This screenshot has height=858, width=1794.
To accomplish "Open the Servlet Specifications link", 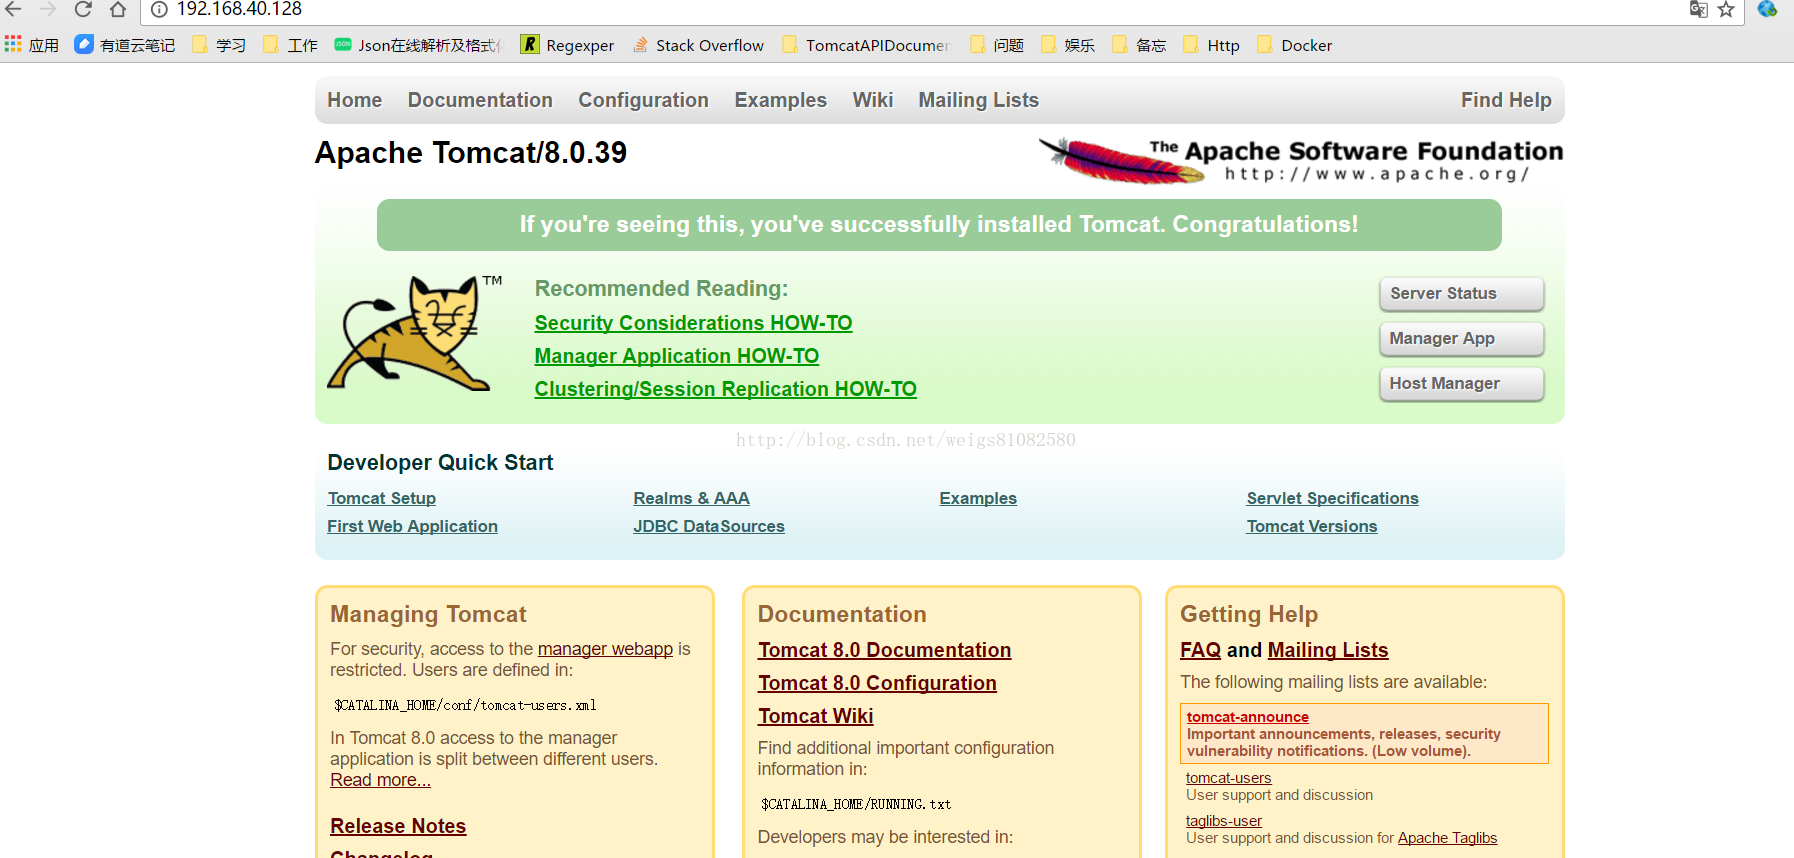I will pyautogui.click(x=1332, y=498).
